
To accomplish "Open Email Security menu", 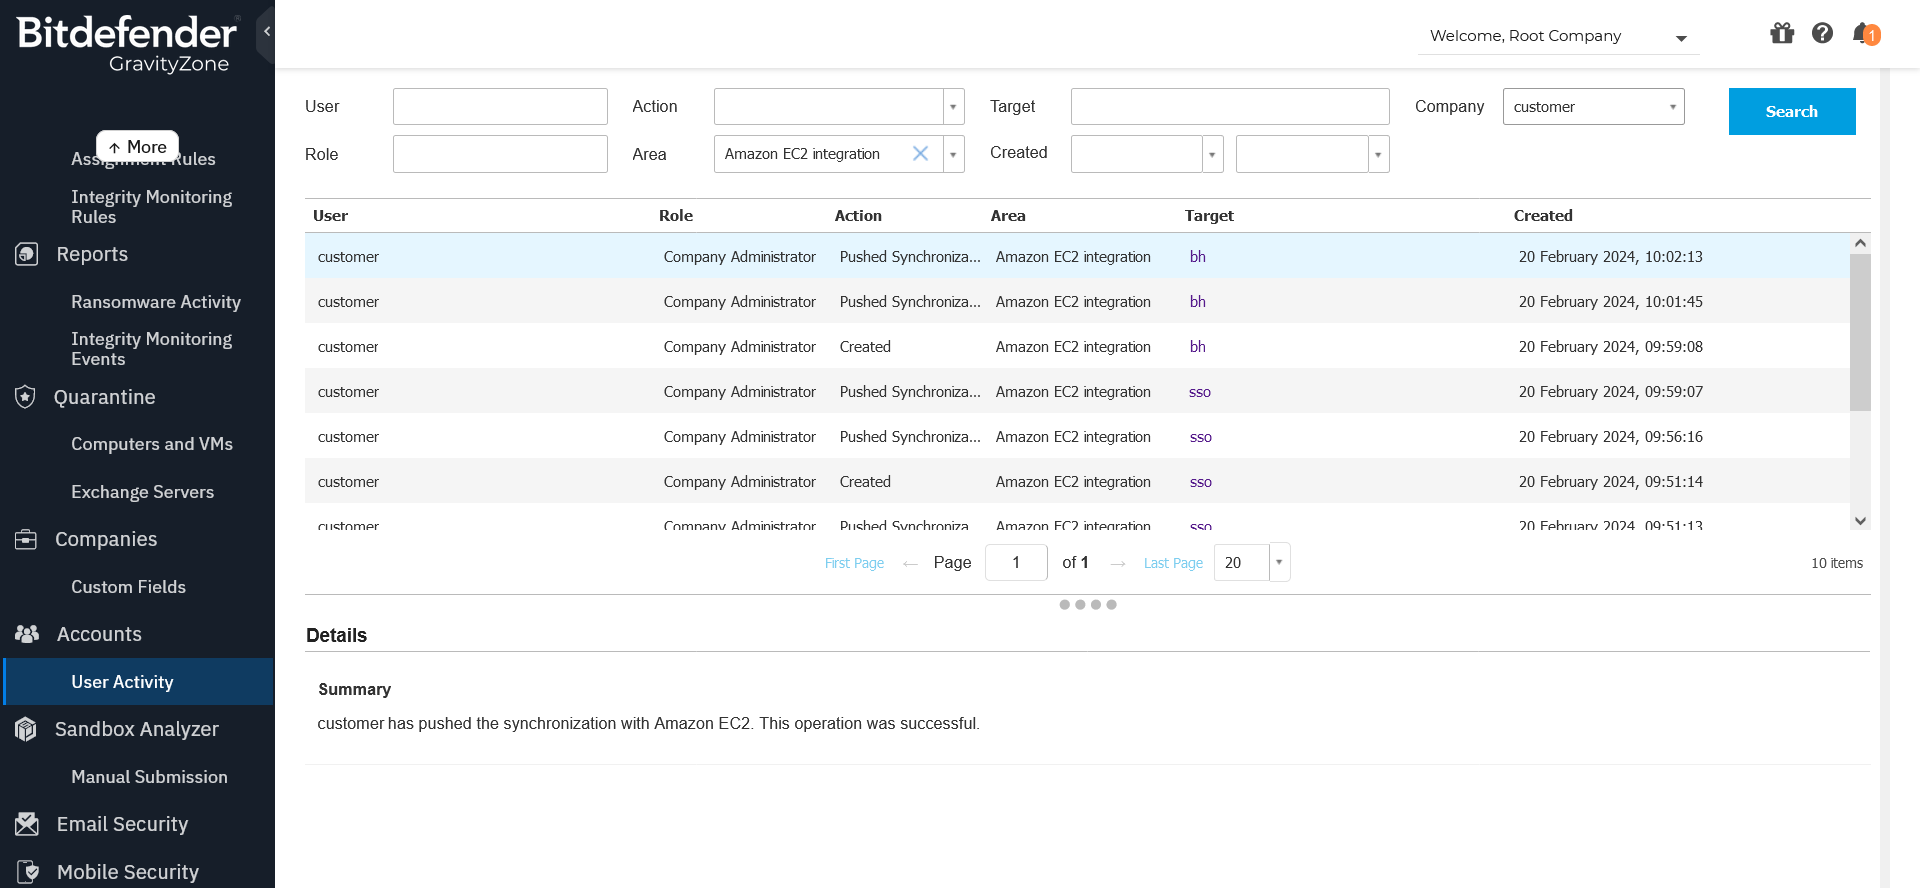I will point(122,824).
